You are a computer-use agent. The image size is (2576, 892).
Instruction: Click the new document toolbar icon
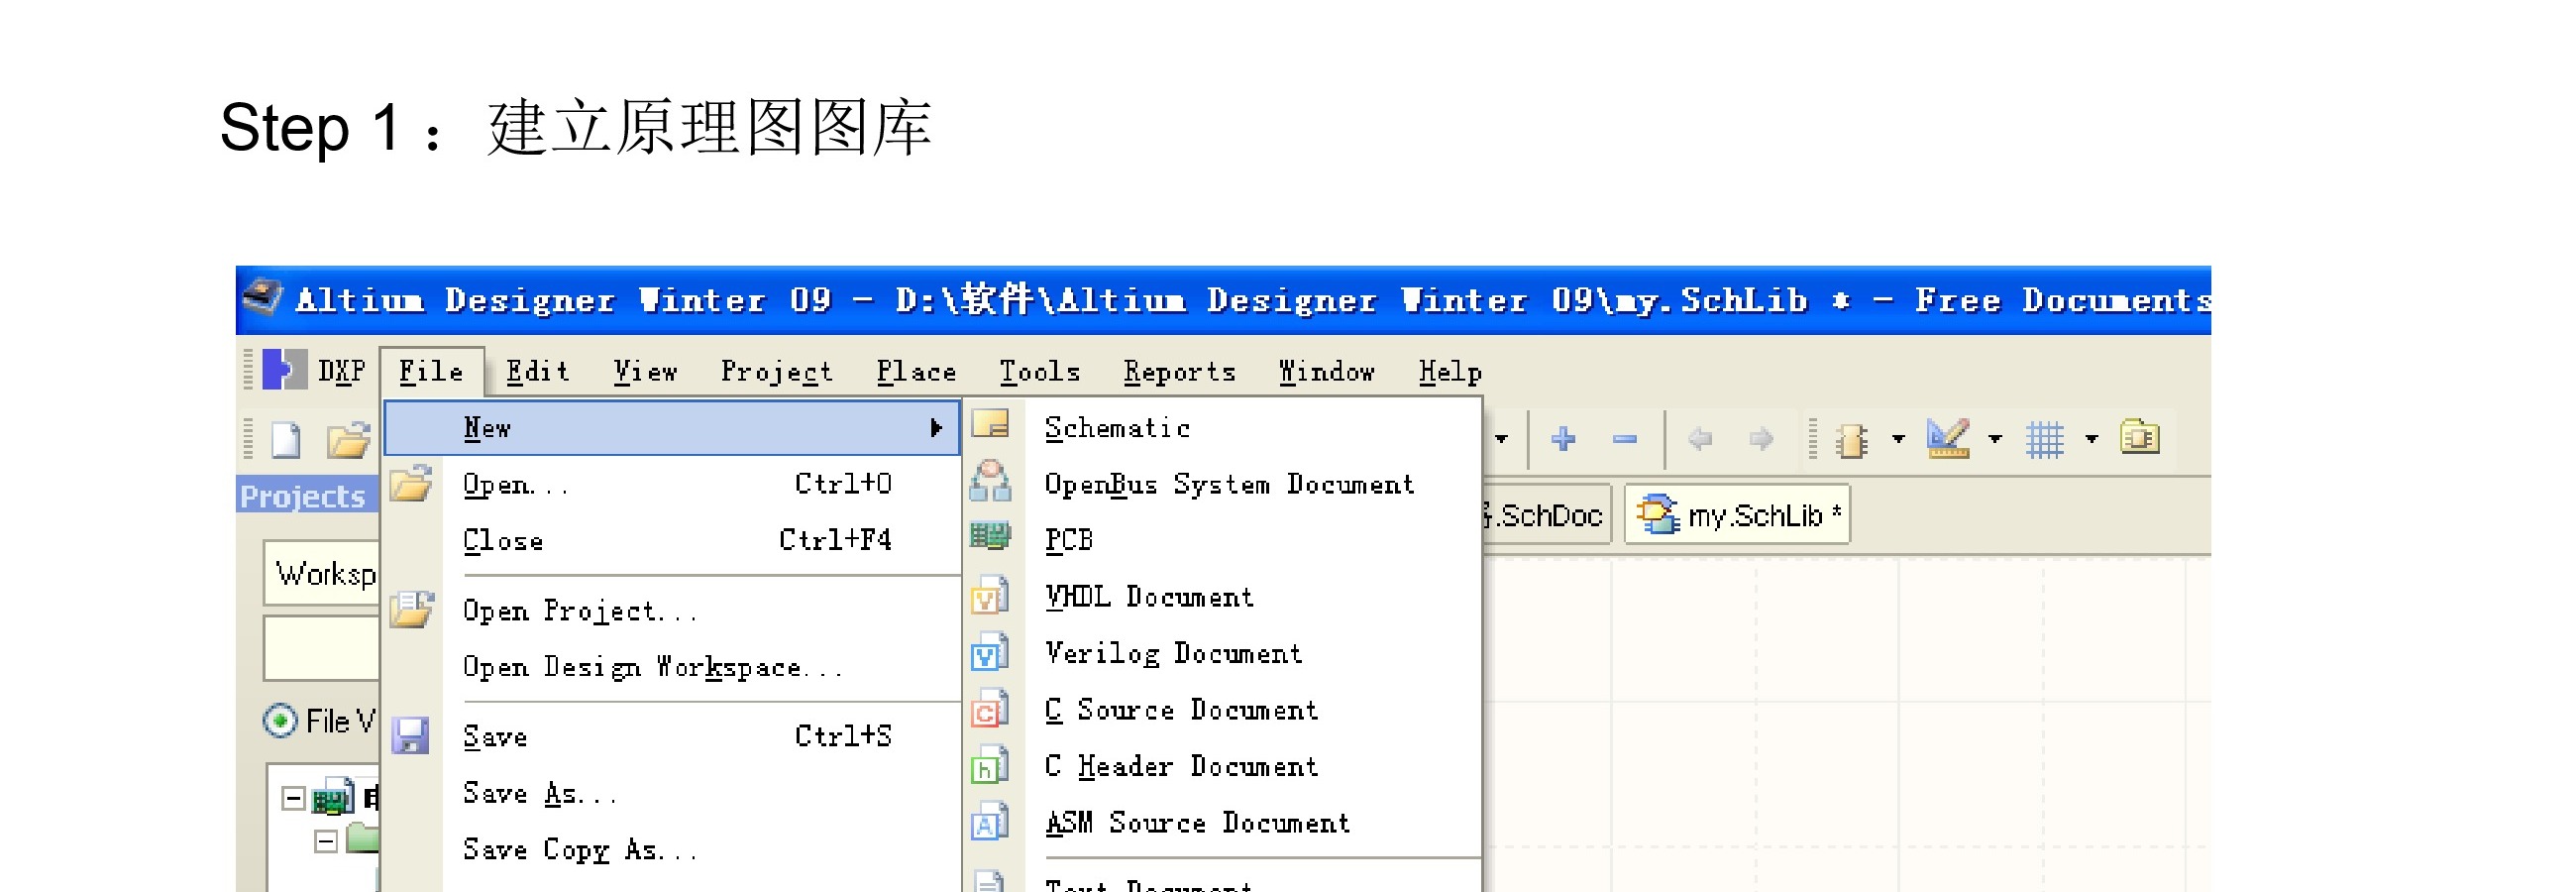[286, 439]
